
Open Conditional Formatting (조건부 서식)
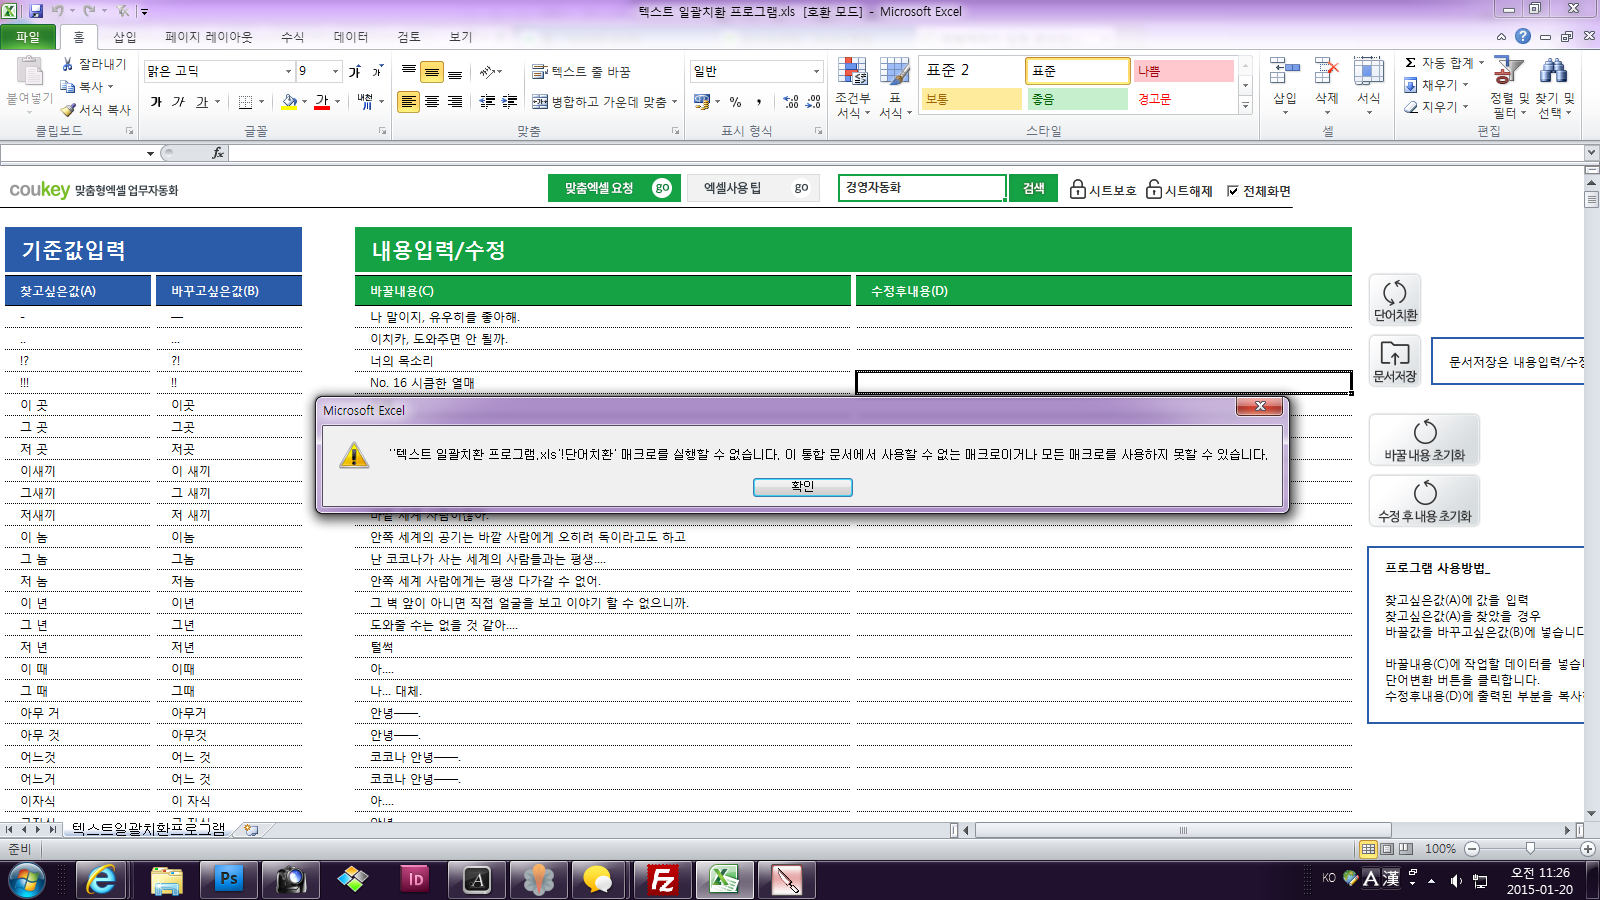tap(852, 88)
